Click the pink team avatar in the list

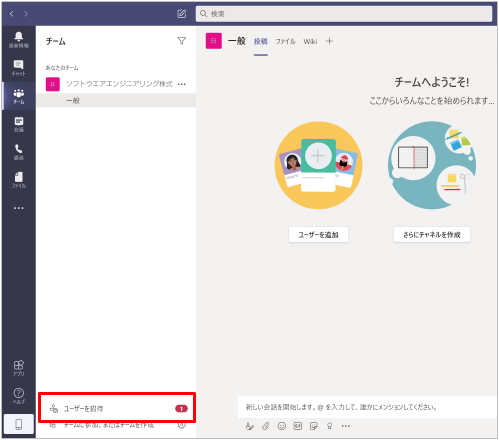click(53, 84)
